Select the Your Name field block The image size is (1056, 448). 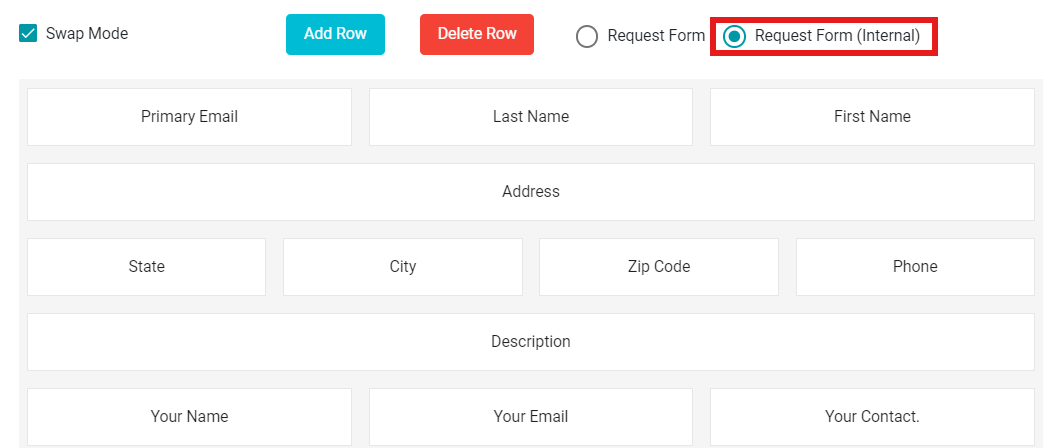click(189, 416)
